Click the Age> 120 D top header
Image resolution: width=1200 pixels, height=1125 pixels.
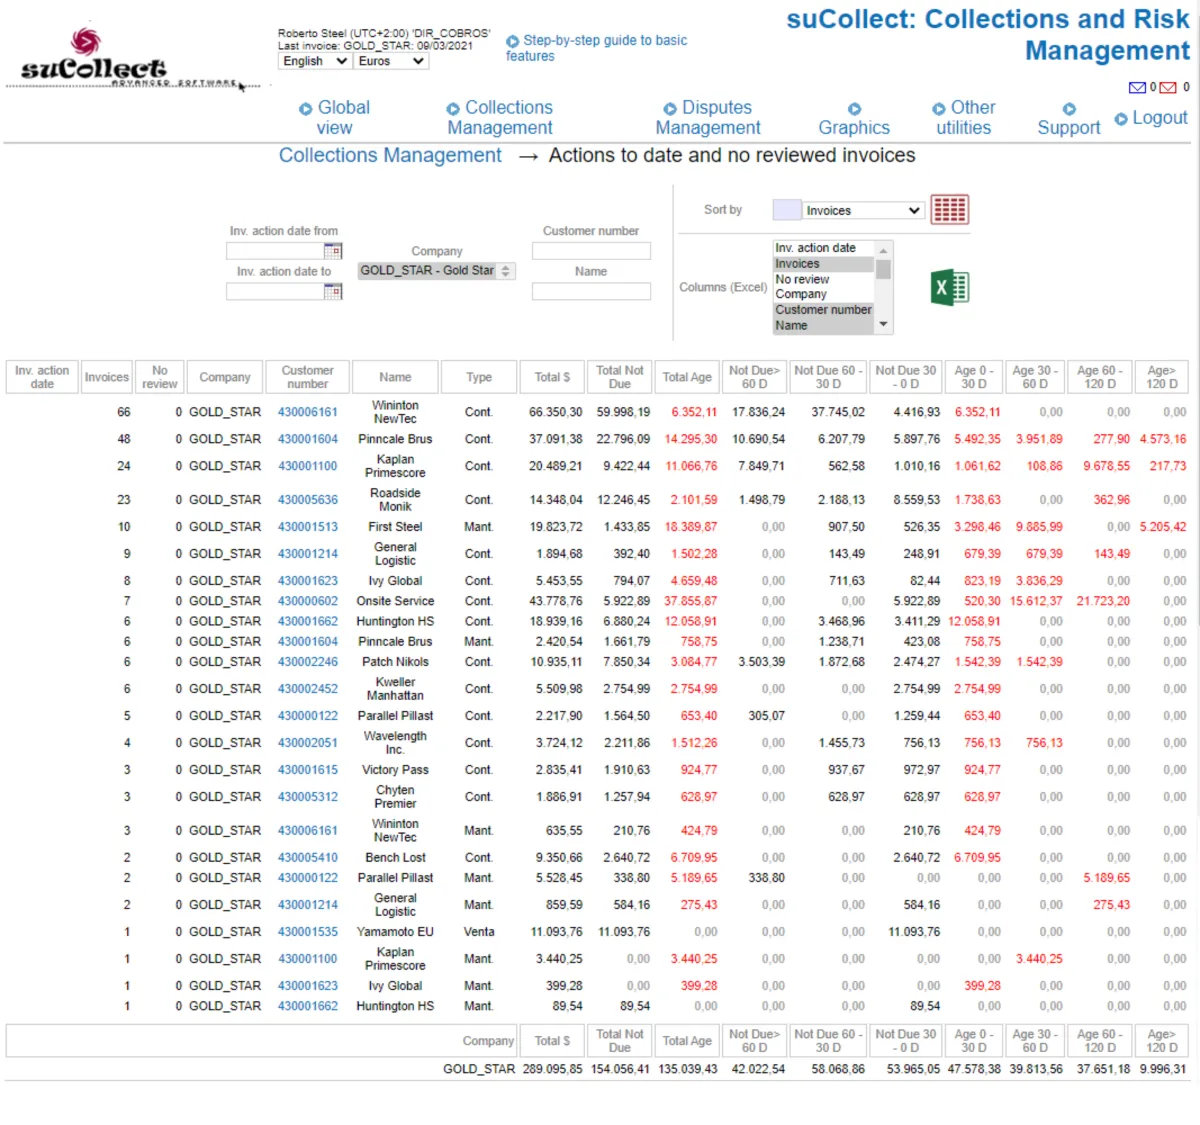(1161, 377)
